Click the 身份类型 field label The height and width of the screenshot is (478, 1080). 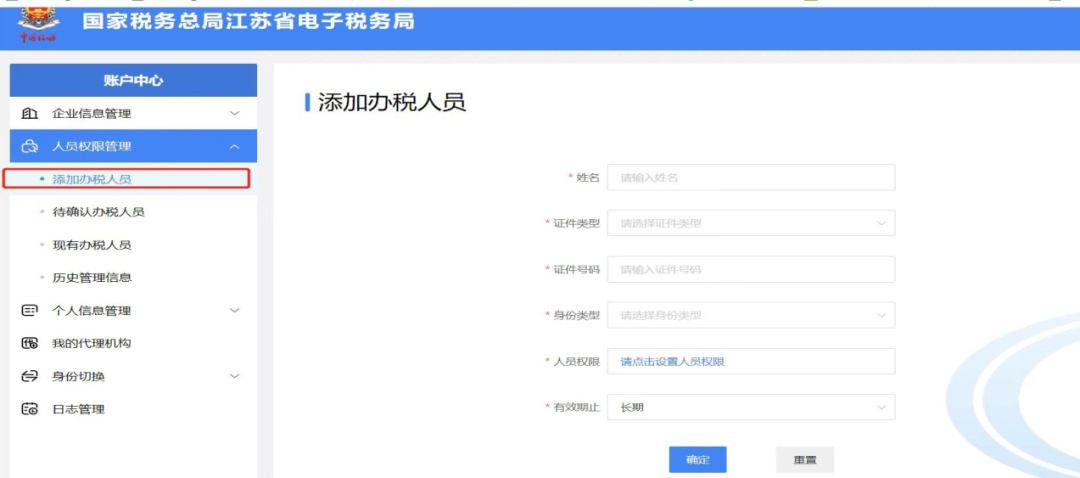(x=577, y=315)
